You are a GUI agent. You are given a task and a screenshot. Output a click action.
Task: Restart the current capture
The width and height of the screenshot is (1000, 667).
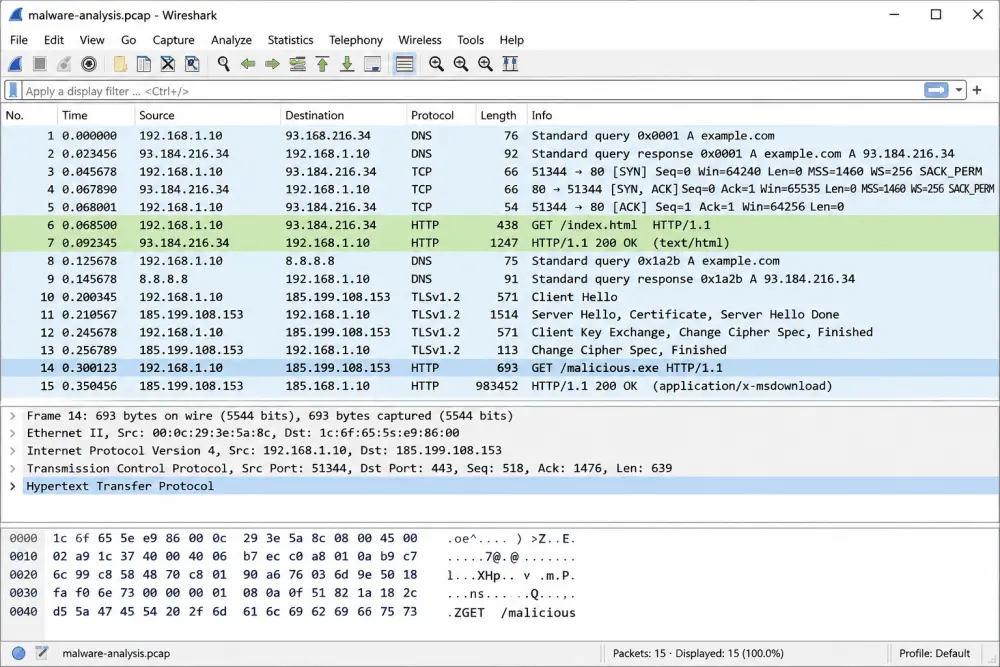click(64, 64)
